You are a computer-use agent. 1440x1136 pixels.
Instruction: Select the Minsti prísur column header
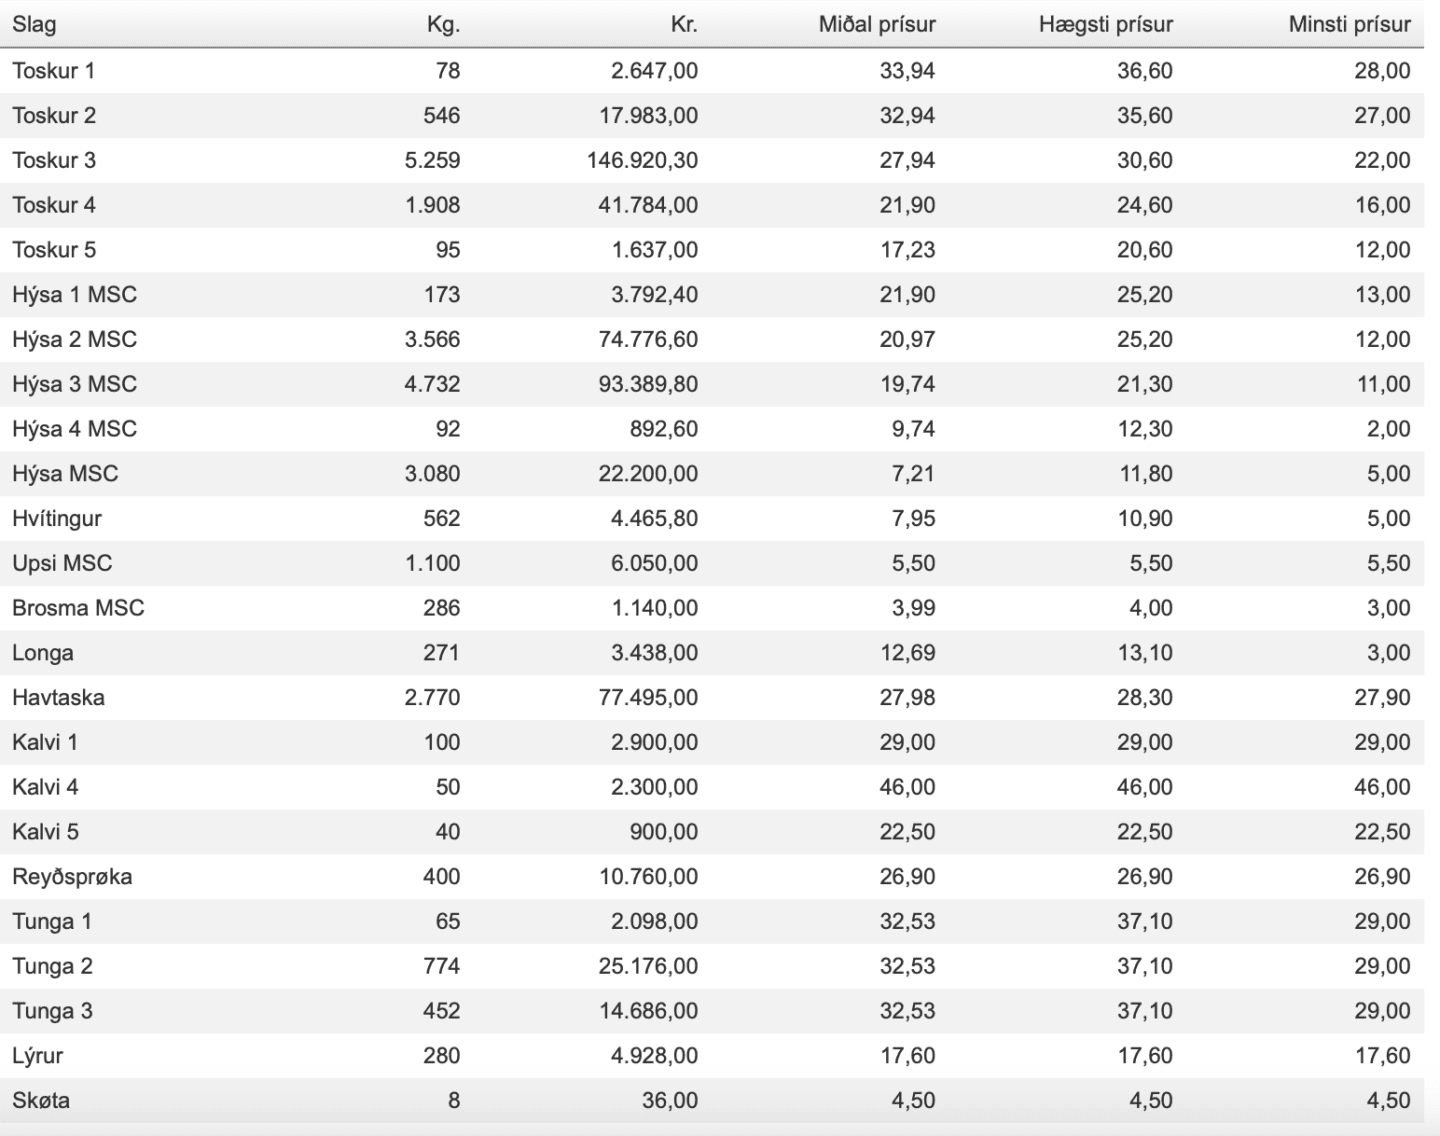[x=1349, y=24]
